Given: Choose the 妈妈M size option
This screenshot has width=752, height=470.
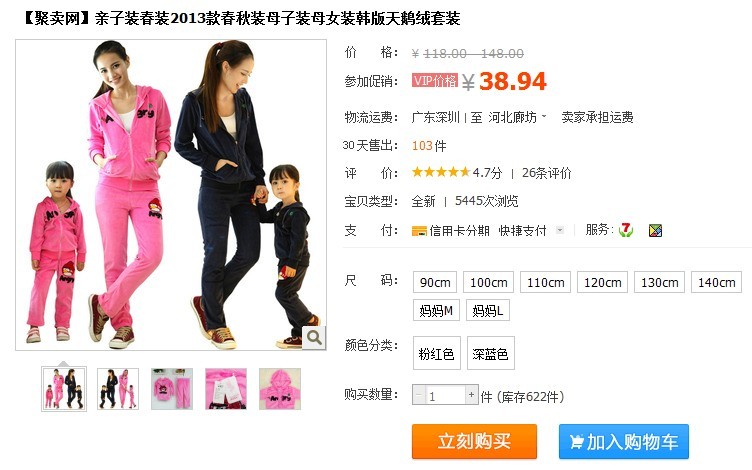Looking at the screenshot, I should tap(436, 311).
